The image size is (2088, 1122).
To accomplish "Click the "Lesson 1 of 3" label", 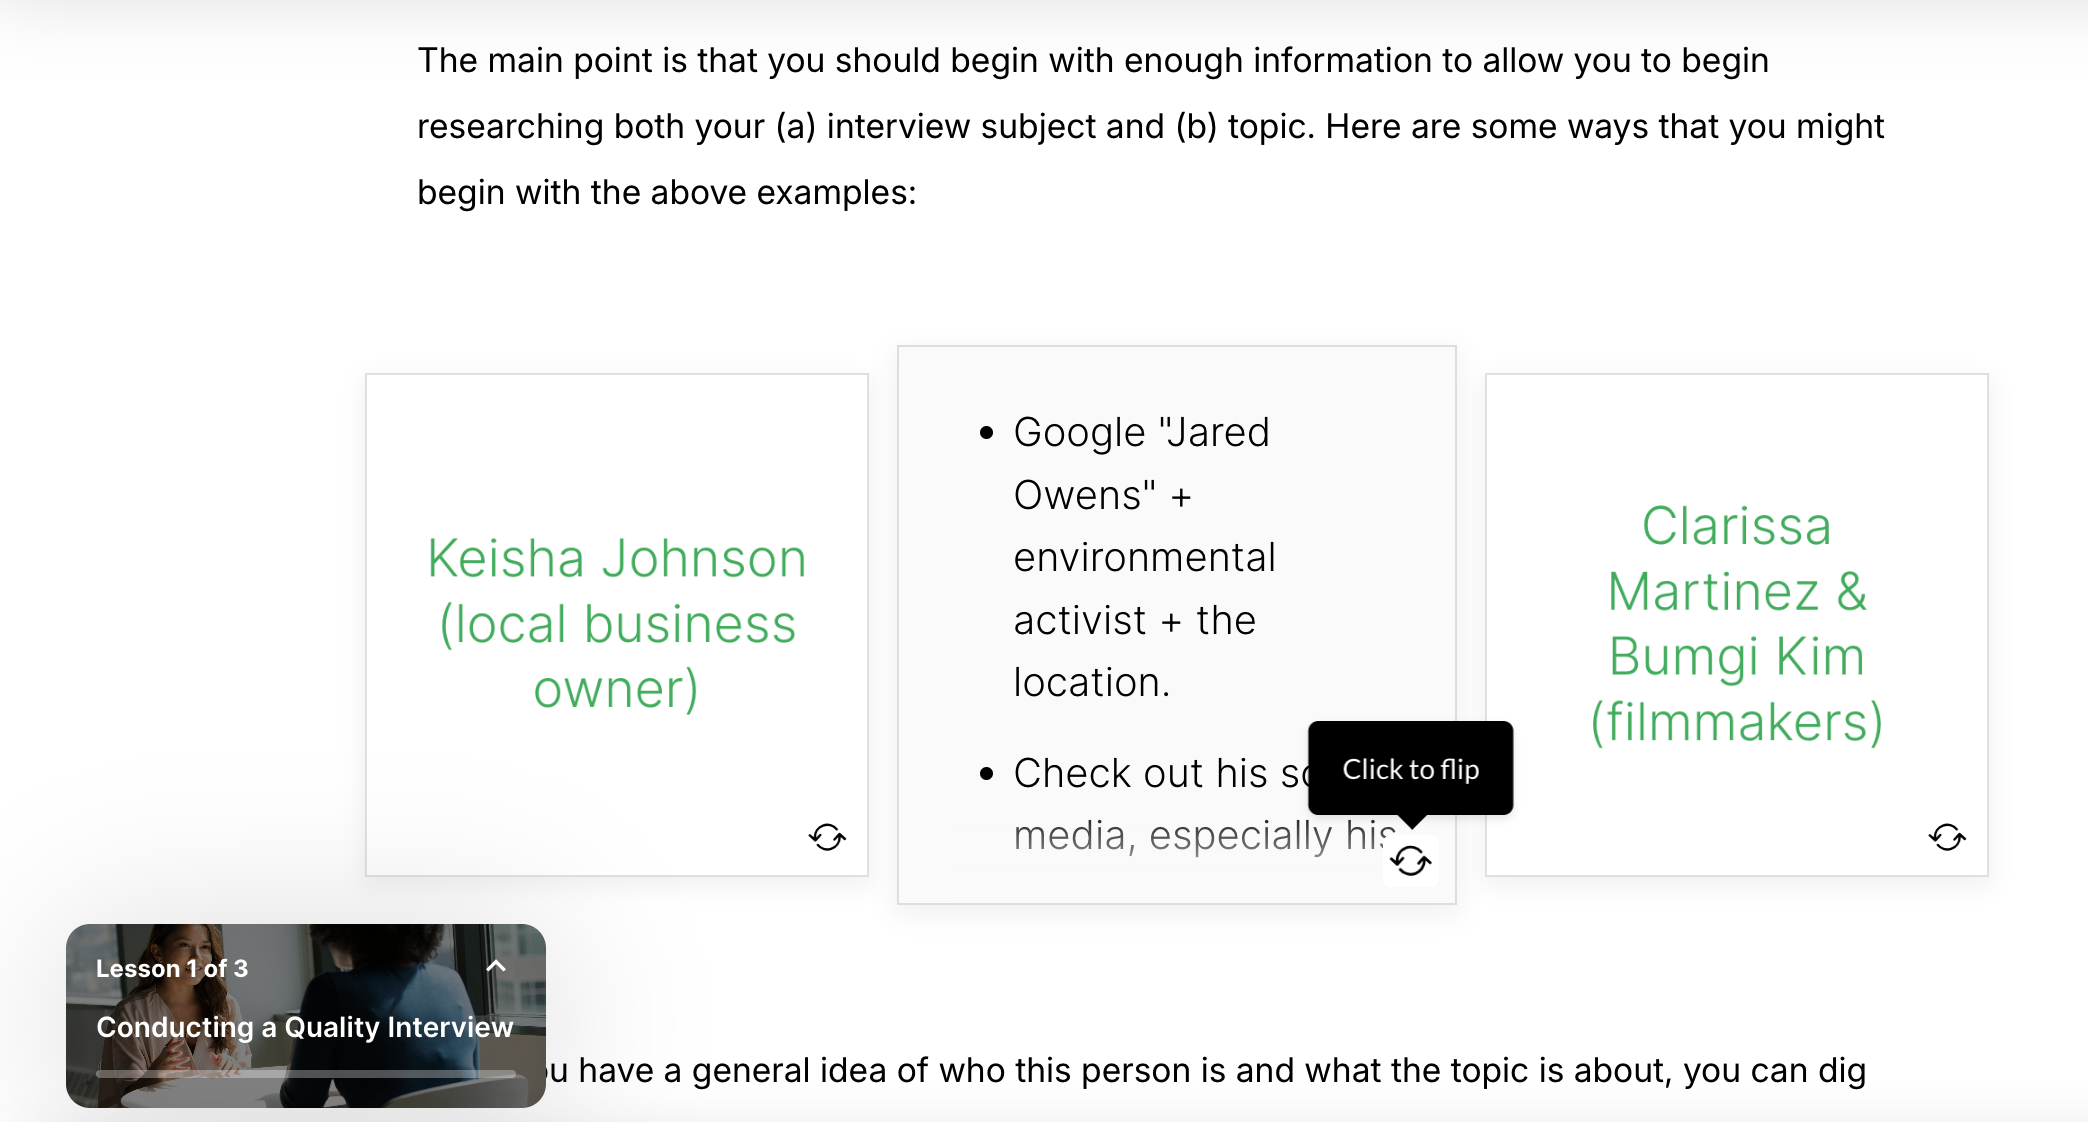I will pyautogui.click(x=172, y=968).
